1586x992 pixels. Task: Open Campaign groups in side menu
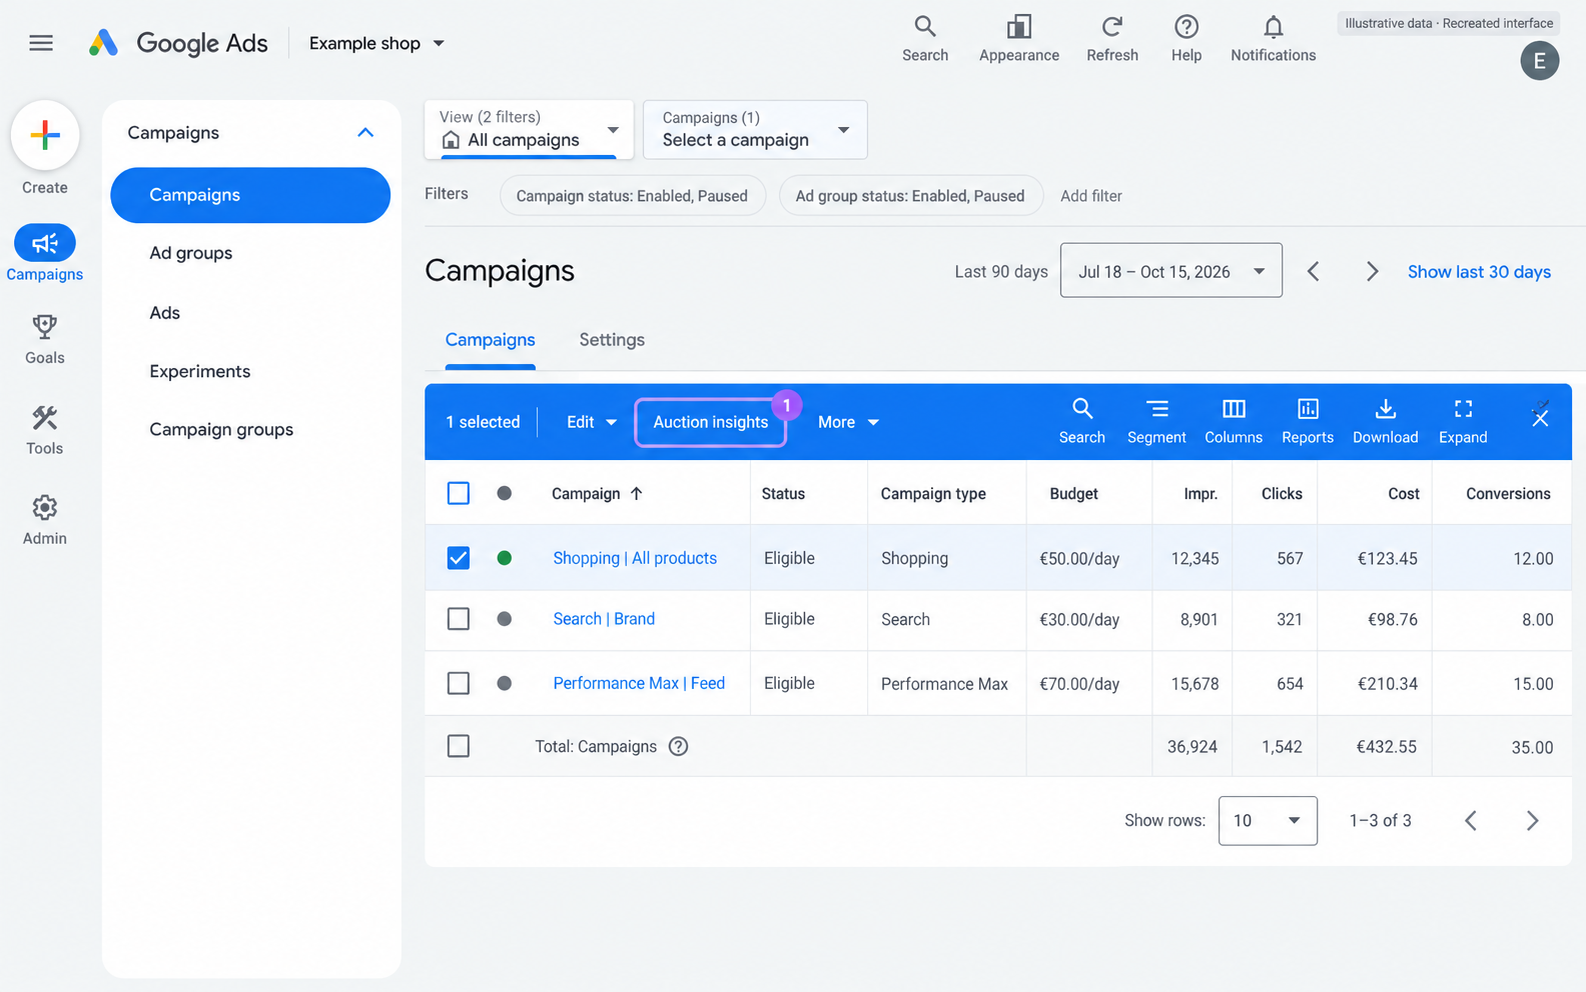(x=221, y=429)
